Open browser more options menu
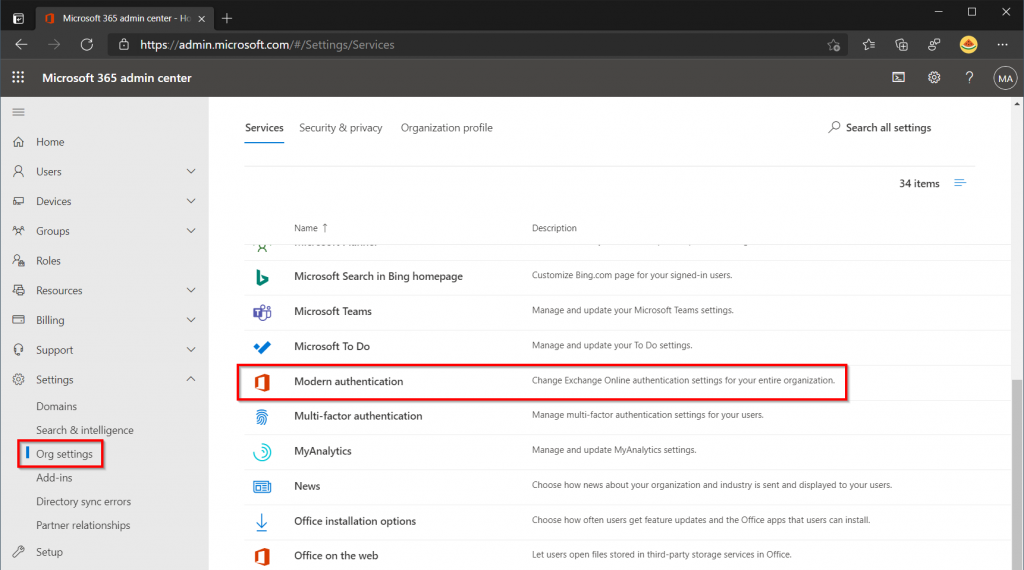The height and width of the screenshot is (570, 1024). click(1002, 44)
